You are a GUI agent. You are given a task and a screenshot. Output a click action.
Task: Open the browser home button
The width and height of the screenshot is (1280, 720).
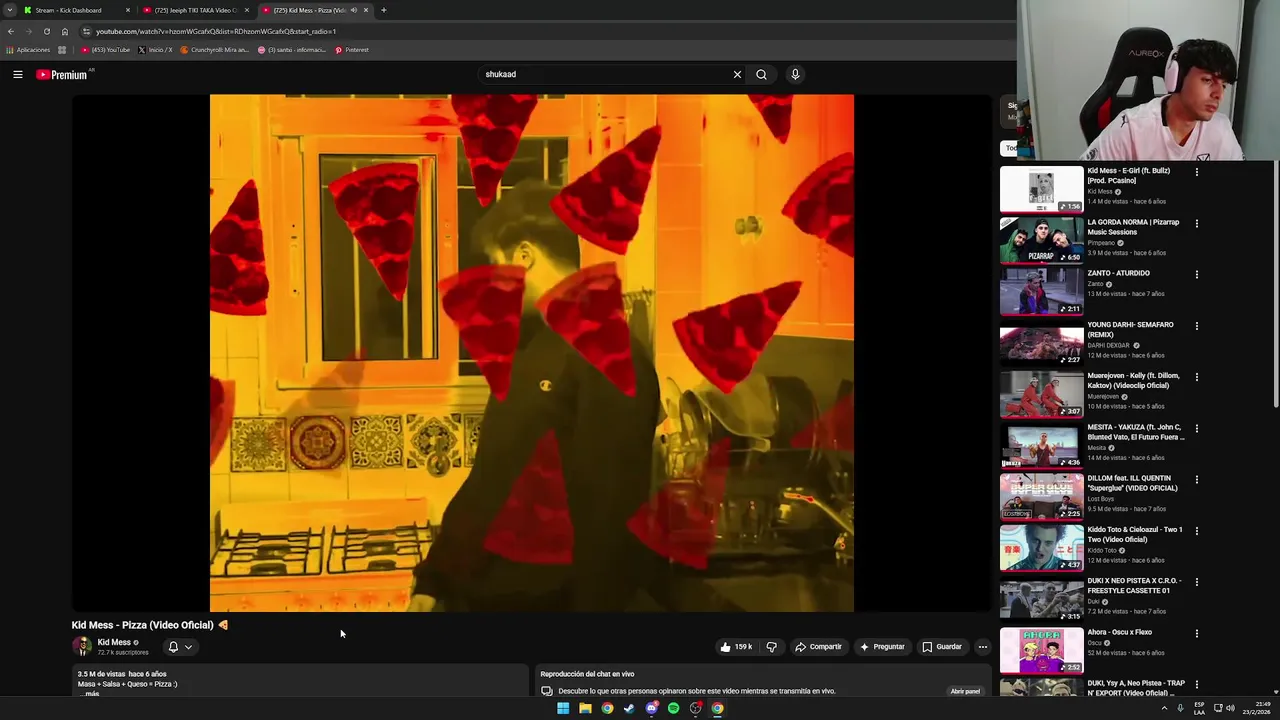click(65, 31)
